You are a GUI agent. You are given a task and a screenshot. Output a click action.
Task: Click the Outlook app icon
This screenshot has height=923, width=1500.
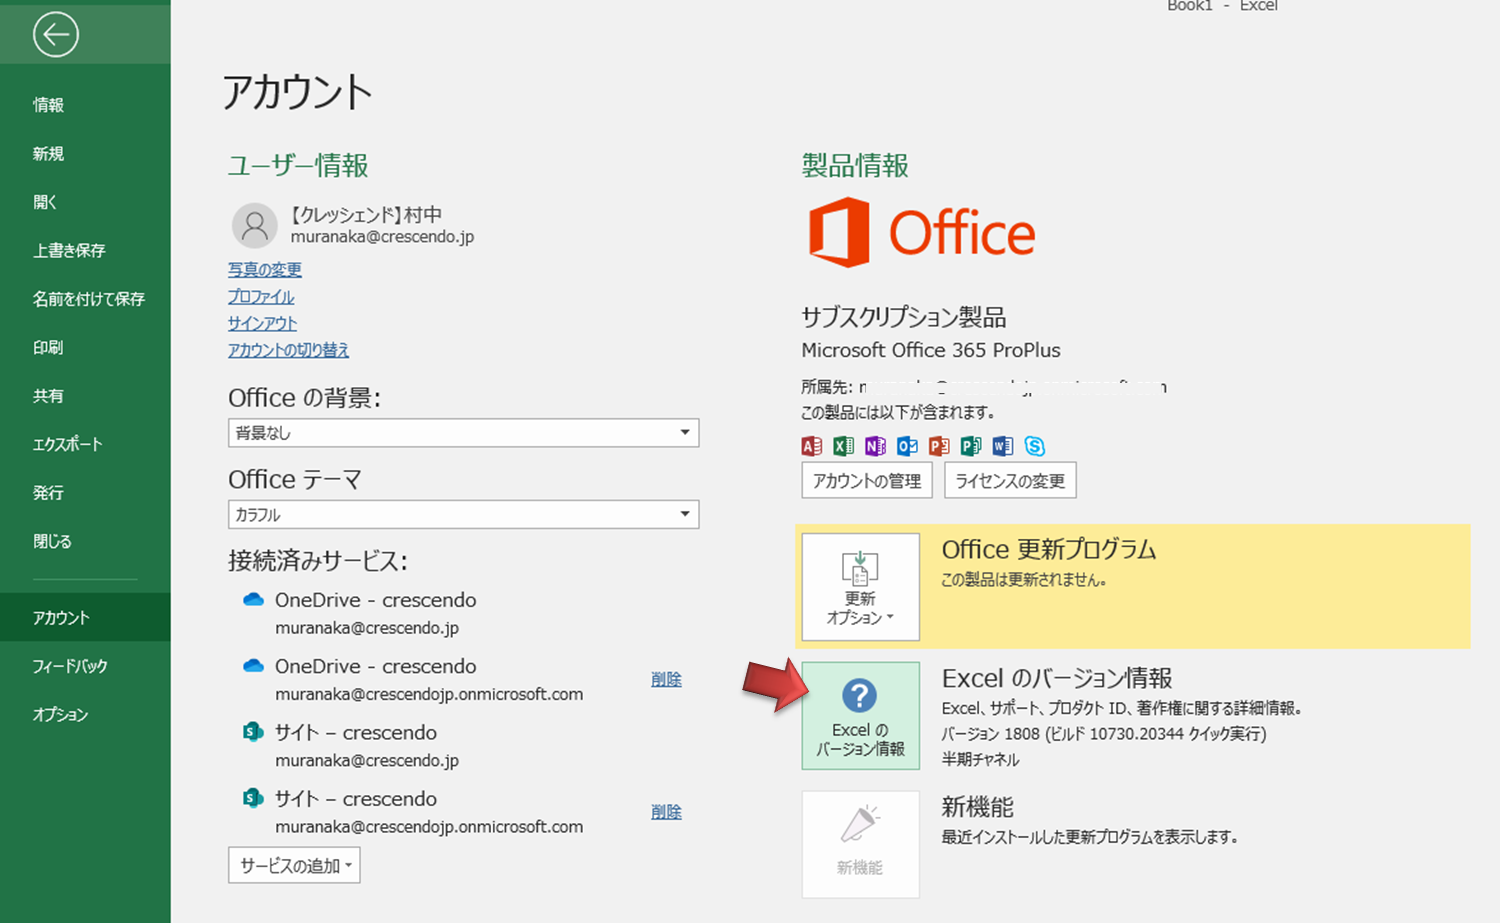907,446
